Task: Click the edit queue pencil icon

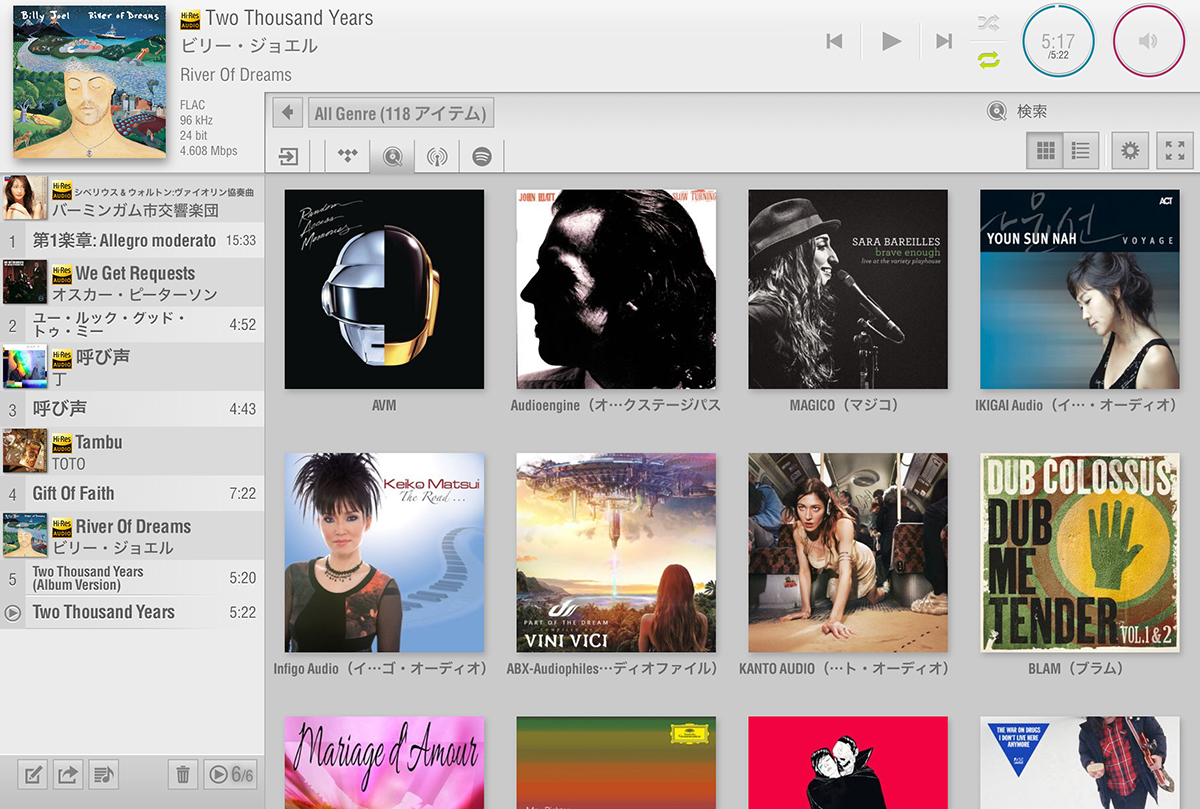Action: 34,773
